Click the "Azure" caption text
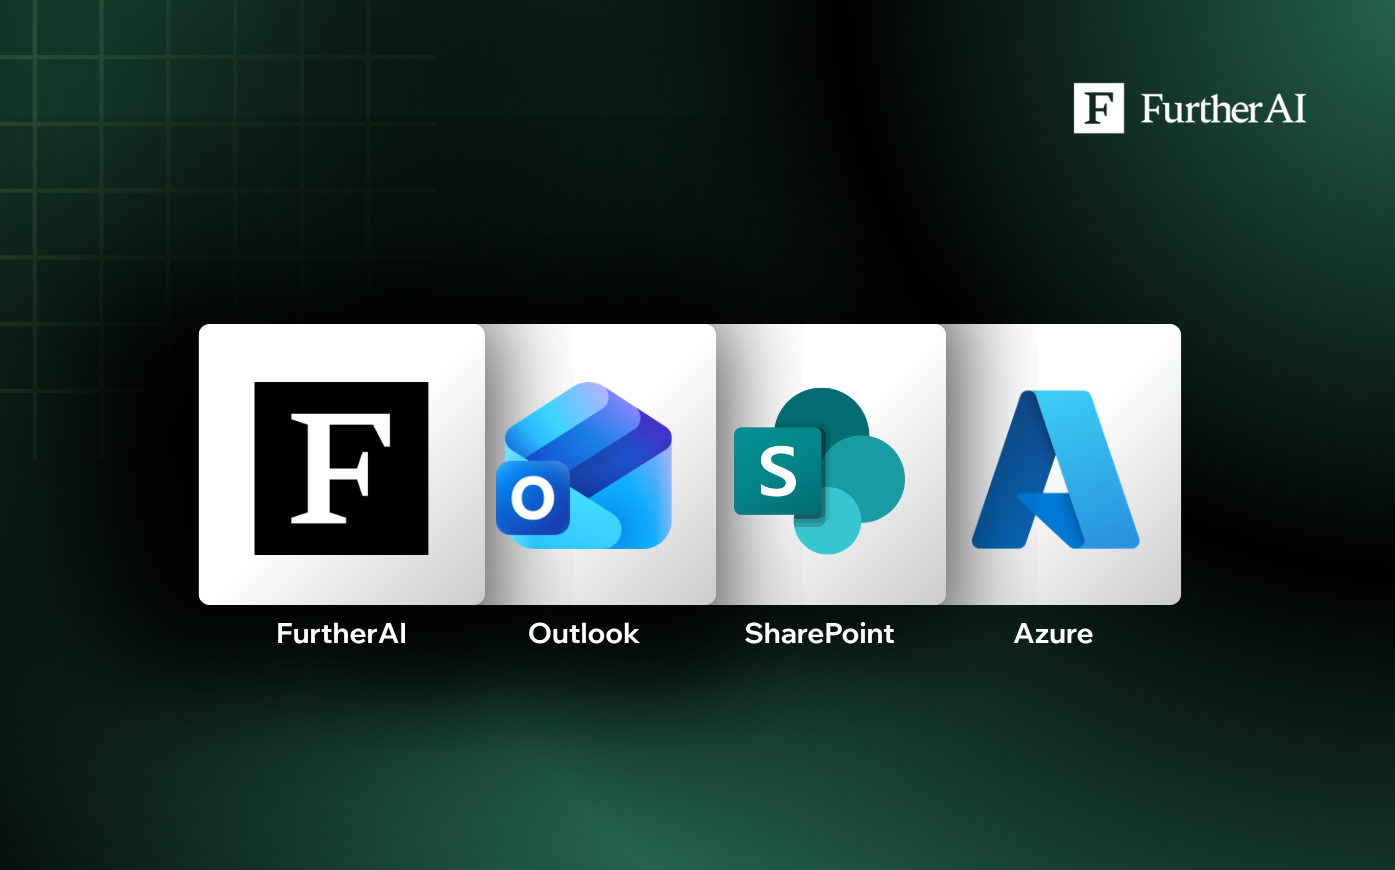 coord(1053,633)
